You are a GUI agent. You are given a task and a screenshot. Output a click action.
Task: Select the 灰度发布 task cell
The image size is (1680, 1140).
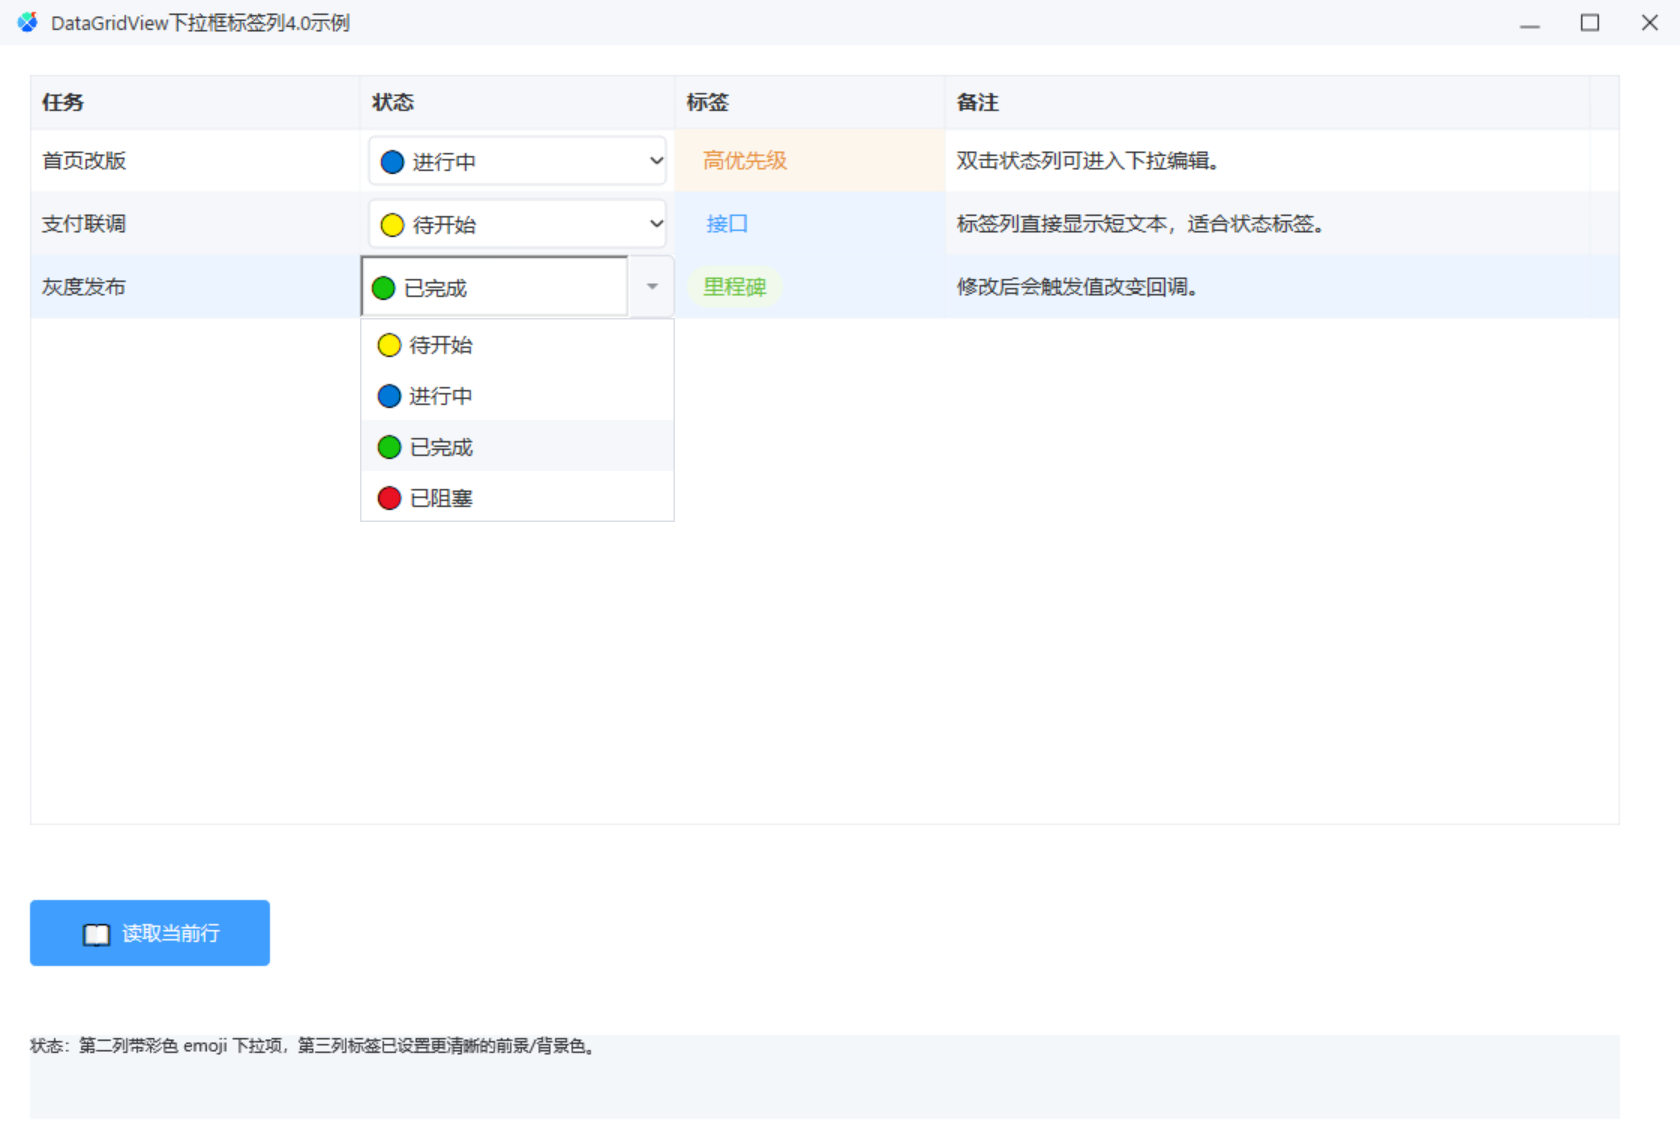tap(195, 287)
